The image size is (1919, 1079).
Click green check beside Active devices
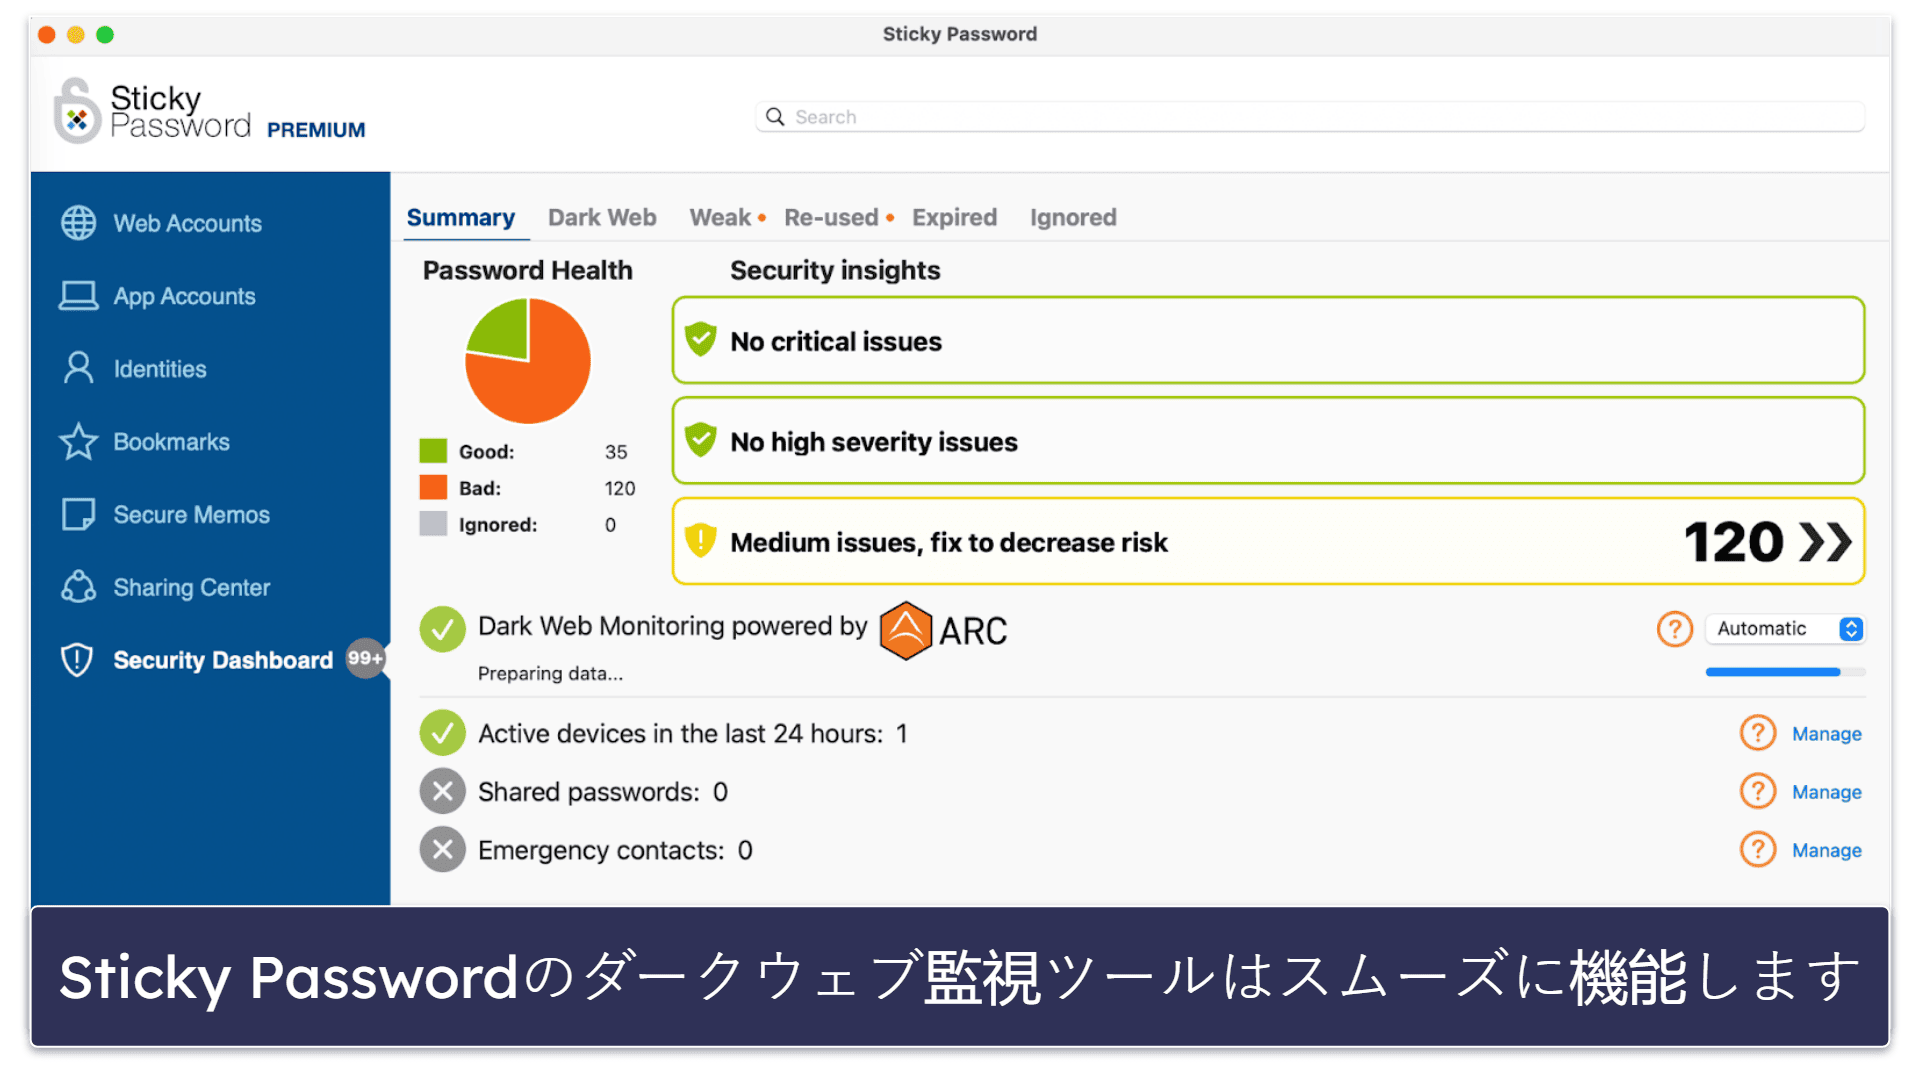point(442,733)
